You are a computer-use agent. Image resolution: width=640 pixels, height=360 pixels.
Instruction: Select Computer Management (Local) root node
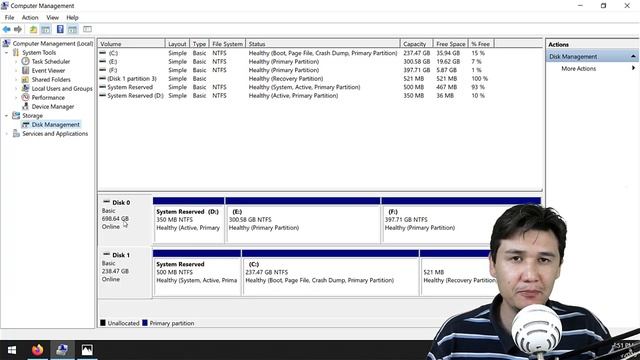click(x=53, y=44)
